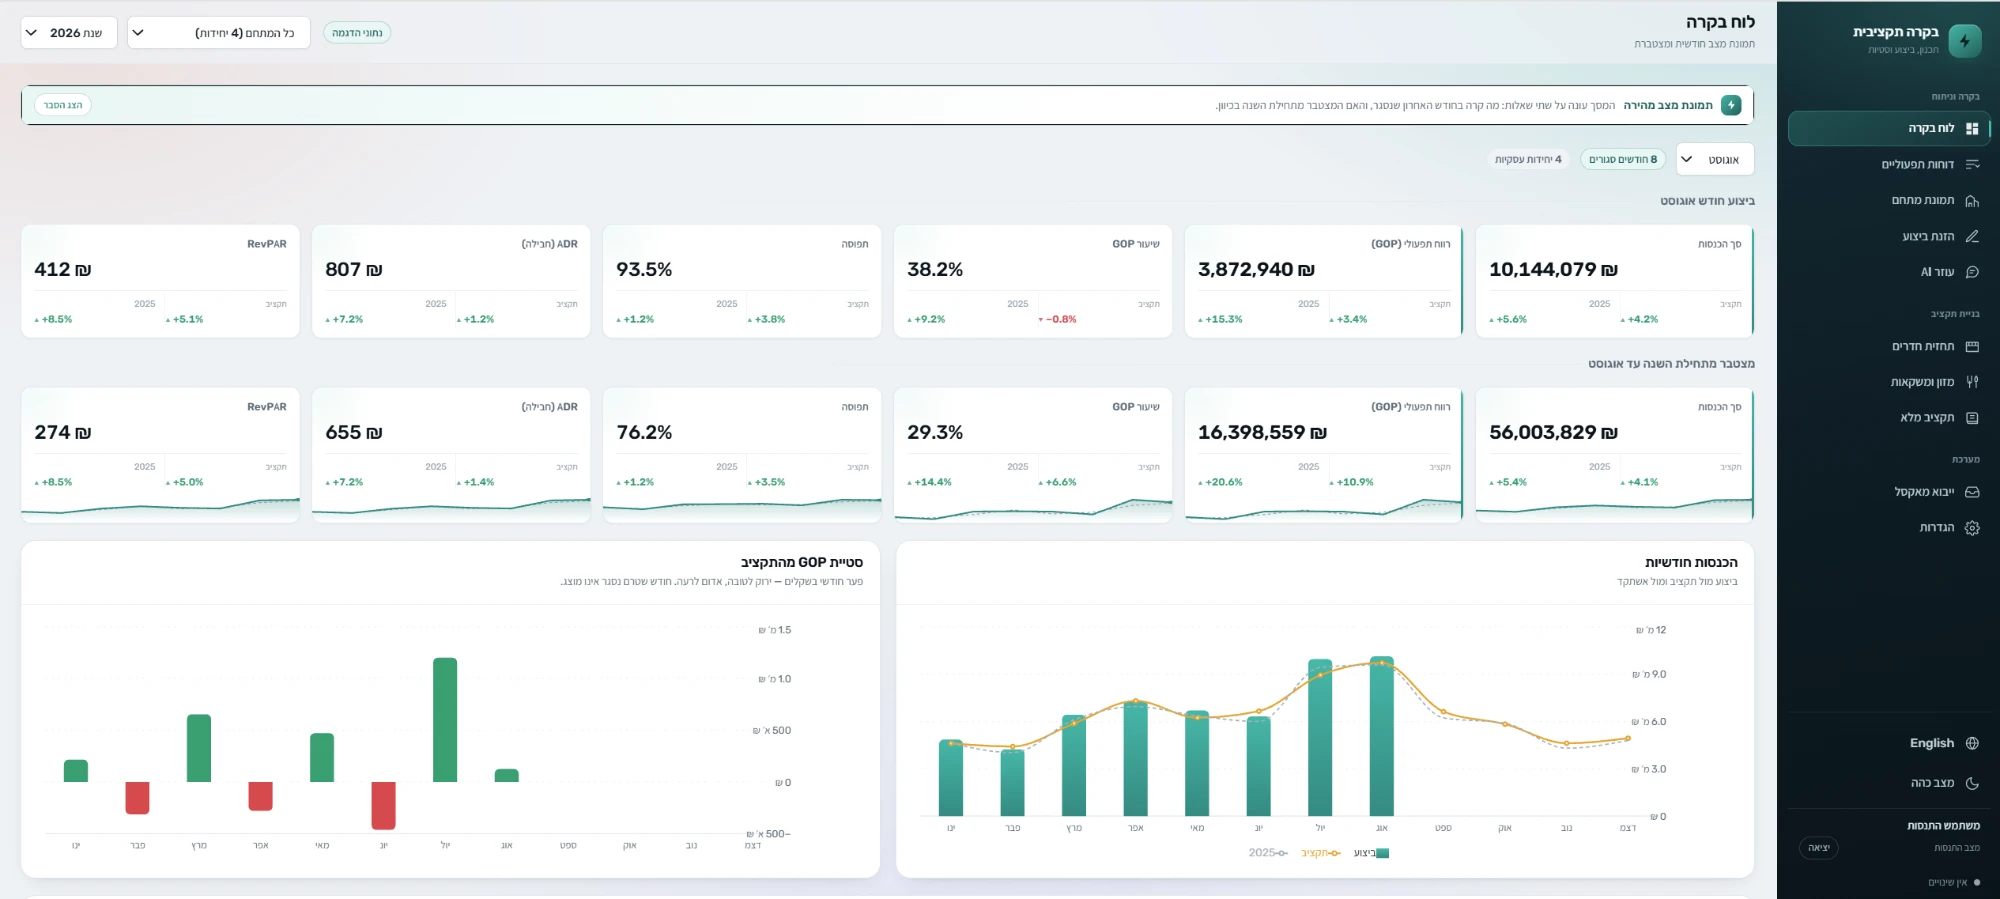Click the 93.5% occupancy value
The image size is (2000, 899).
(644, 270)
